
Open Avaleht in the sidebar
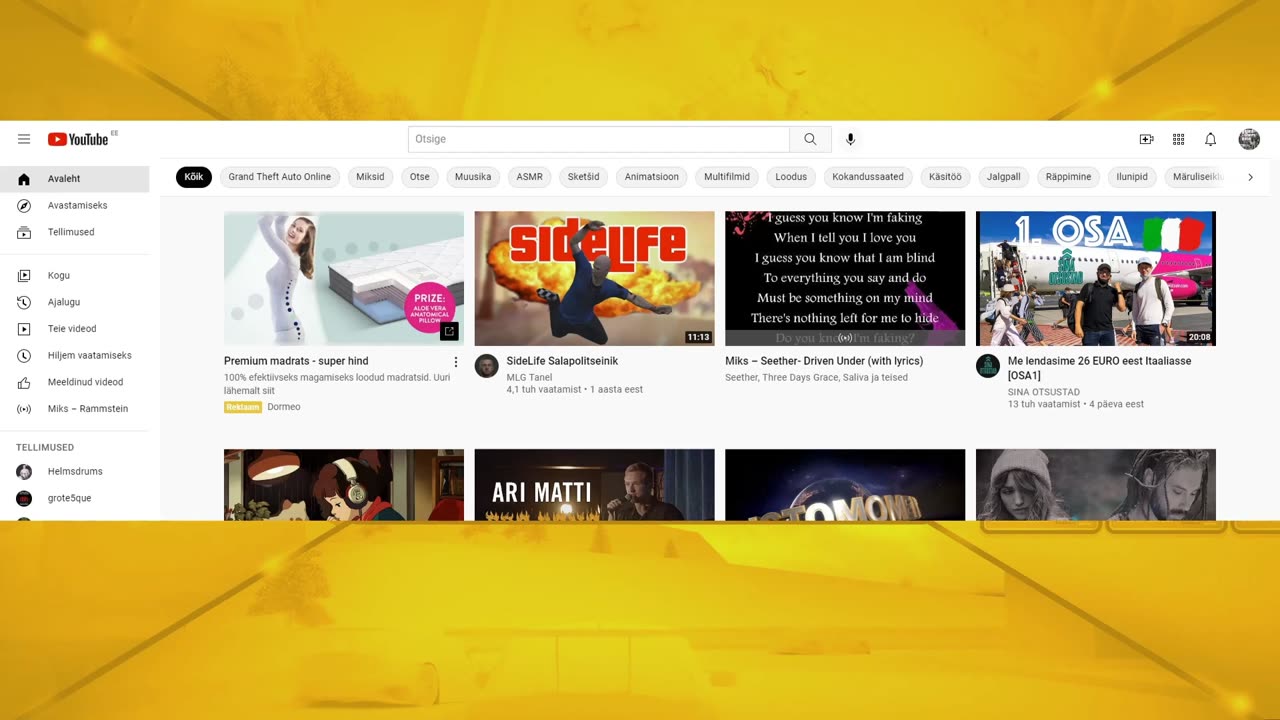pos(75,179)
